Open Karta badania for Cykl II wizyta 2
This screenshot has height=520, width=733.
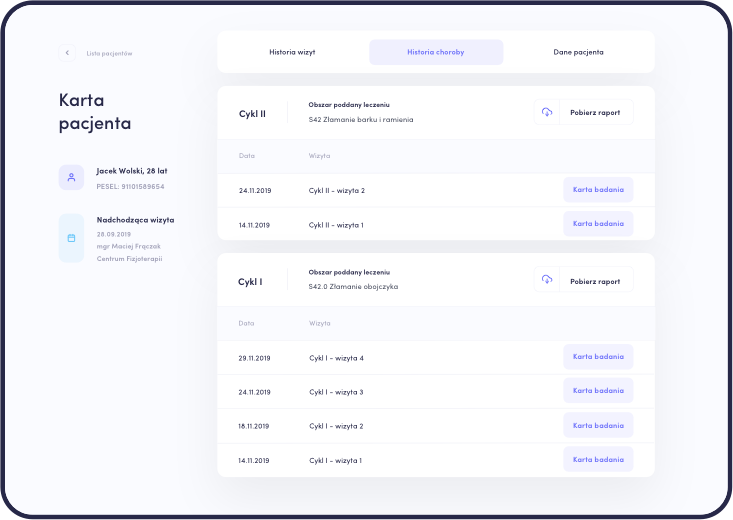[x=598, y=190]
